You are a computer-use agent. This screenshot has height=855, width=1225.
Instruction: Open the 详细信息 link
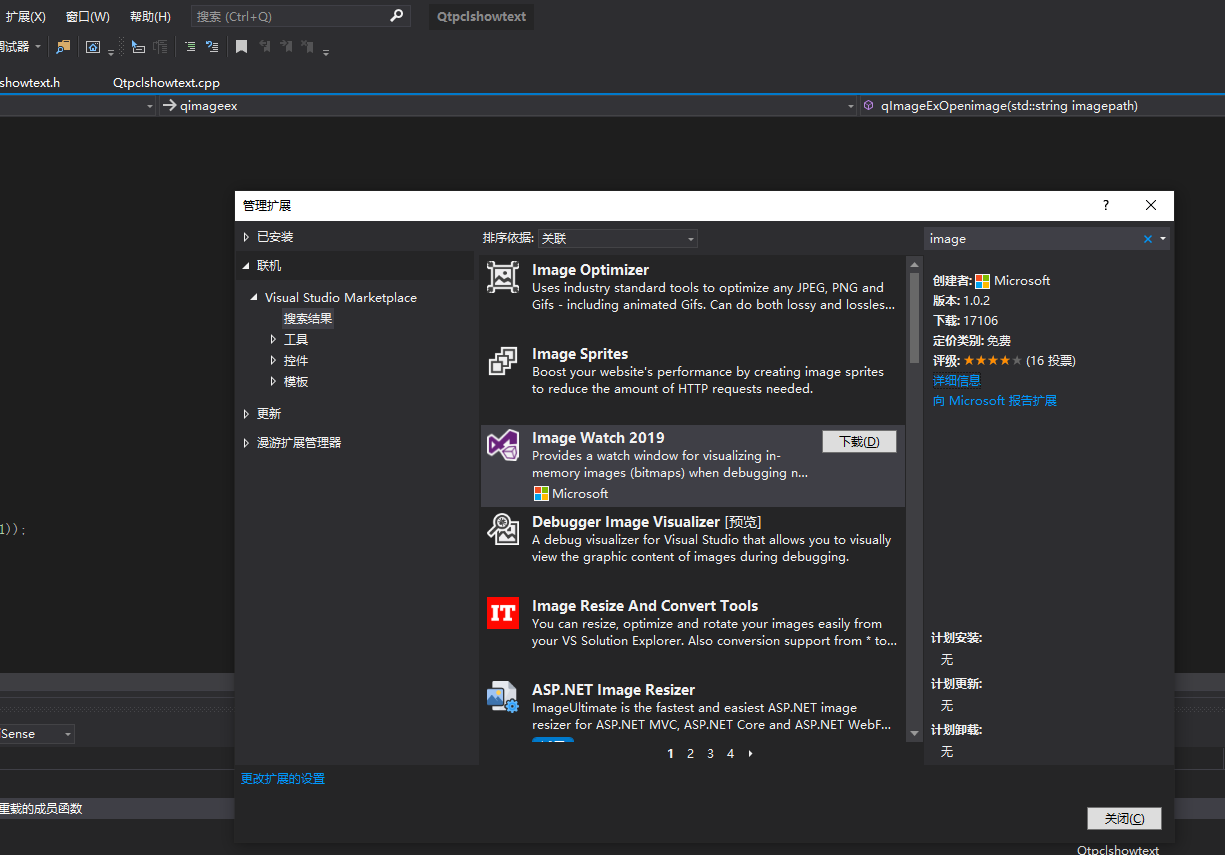tap(957, 380)
